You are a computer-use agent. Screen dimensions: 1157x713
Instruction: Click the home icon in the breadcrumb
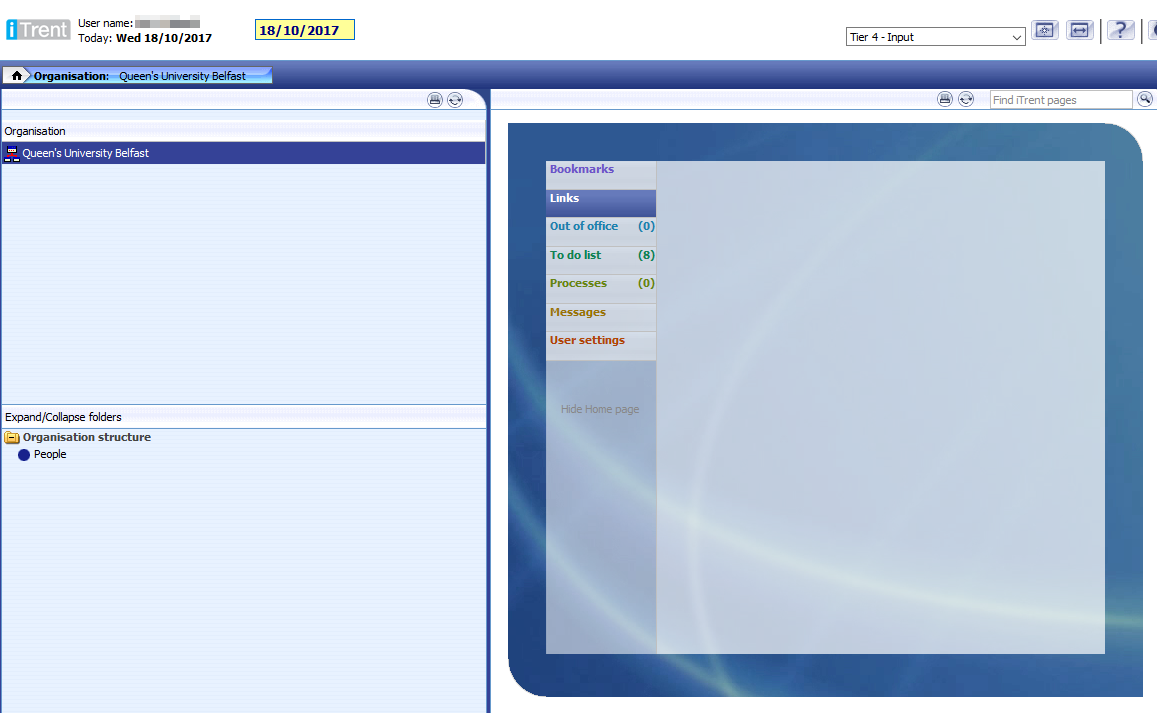[x=17, y=76]
